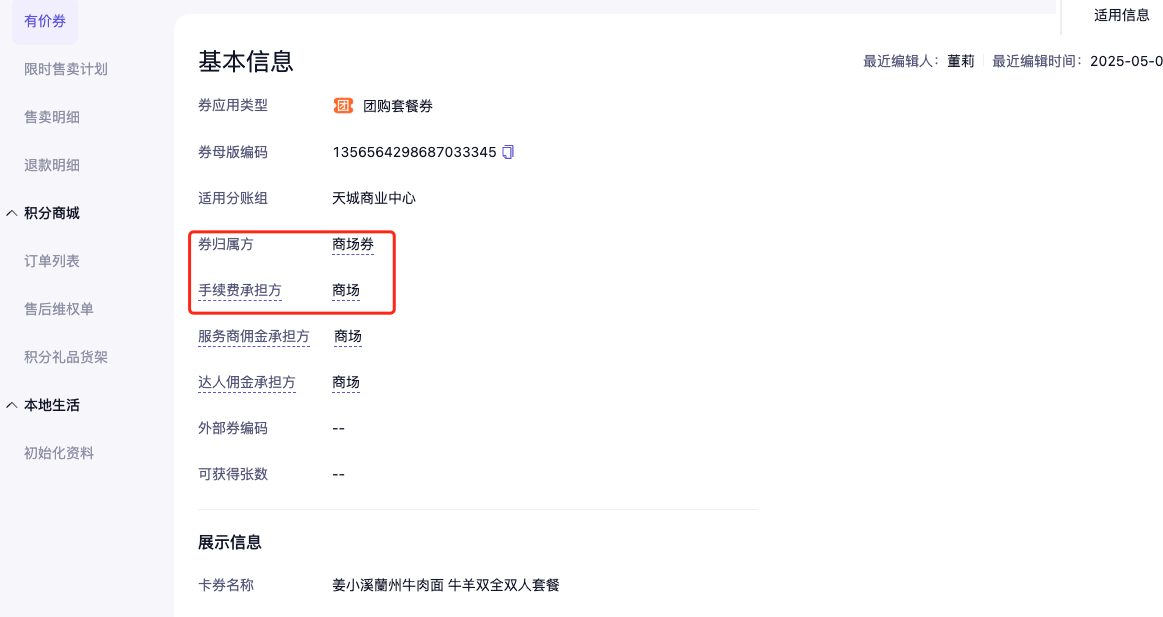Open 售卖明细 in the sidebar
This screenshot has height=617, width=1163.
pos(52,117)
